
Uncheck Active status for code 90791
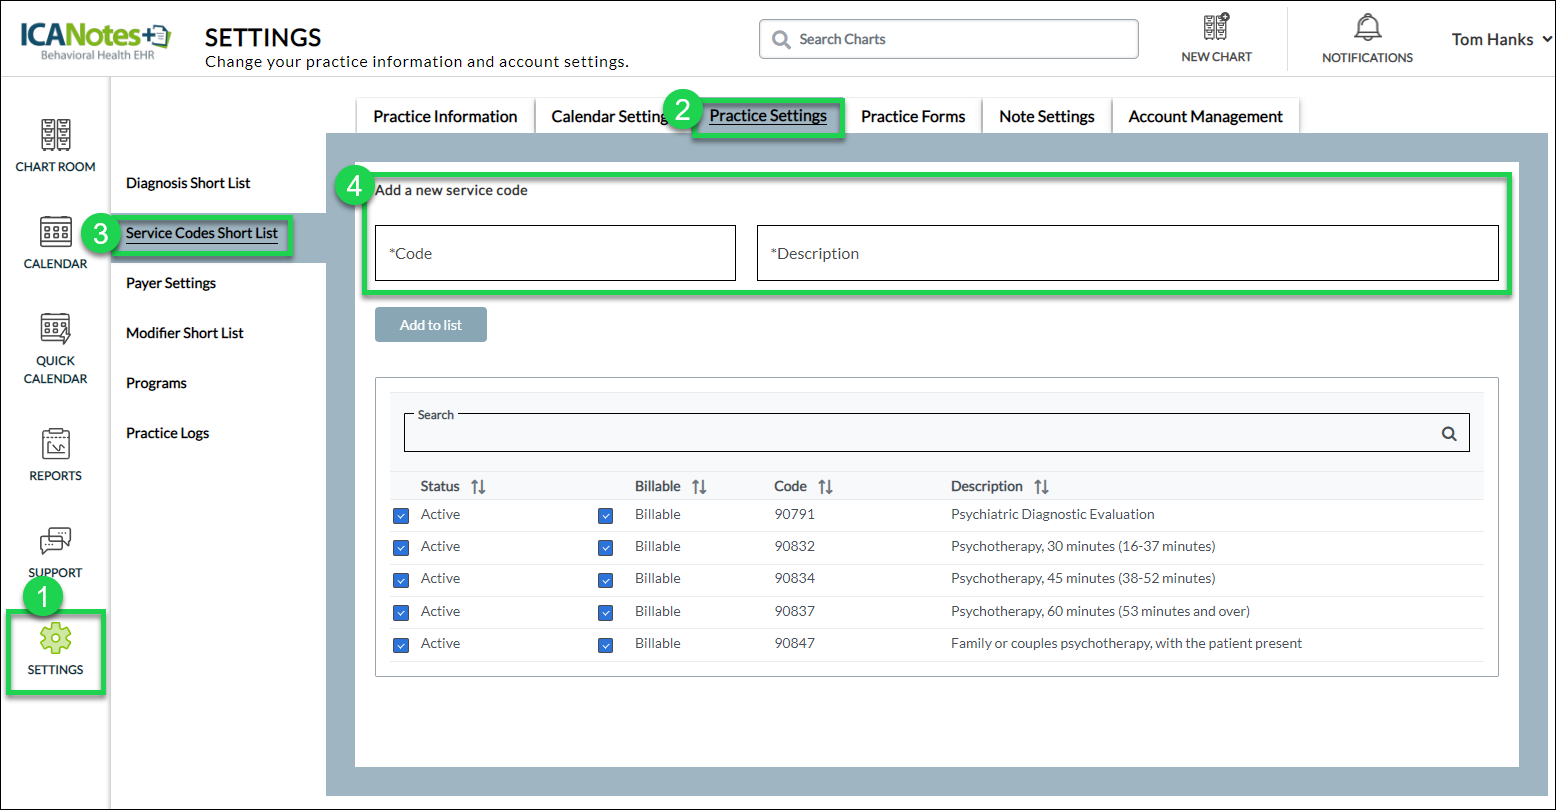pos(401,516)
